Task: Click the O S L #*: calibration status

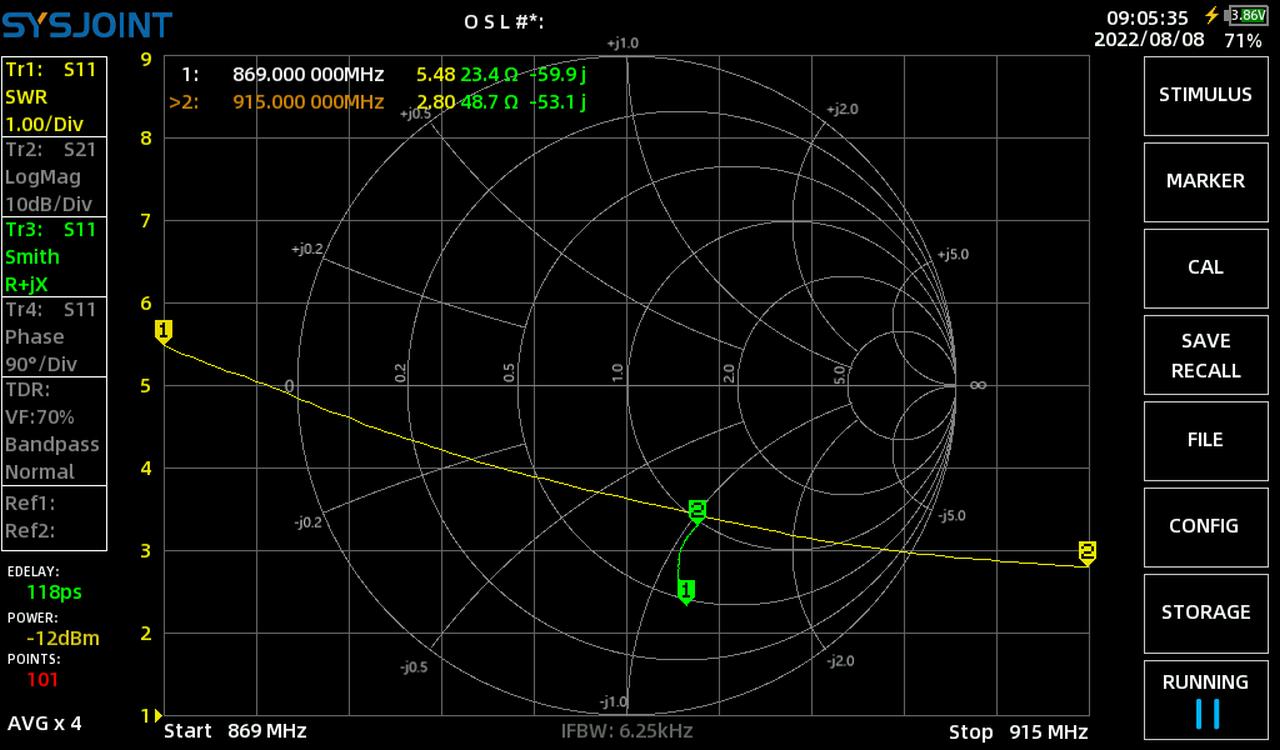Action: pos(504,21)
